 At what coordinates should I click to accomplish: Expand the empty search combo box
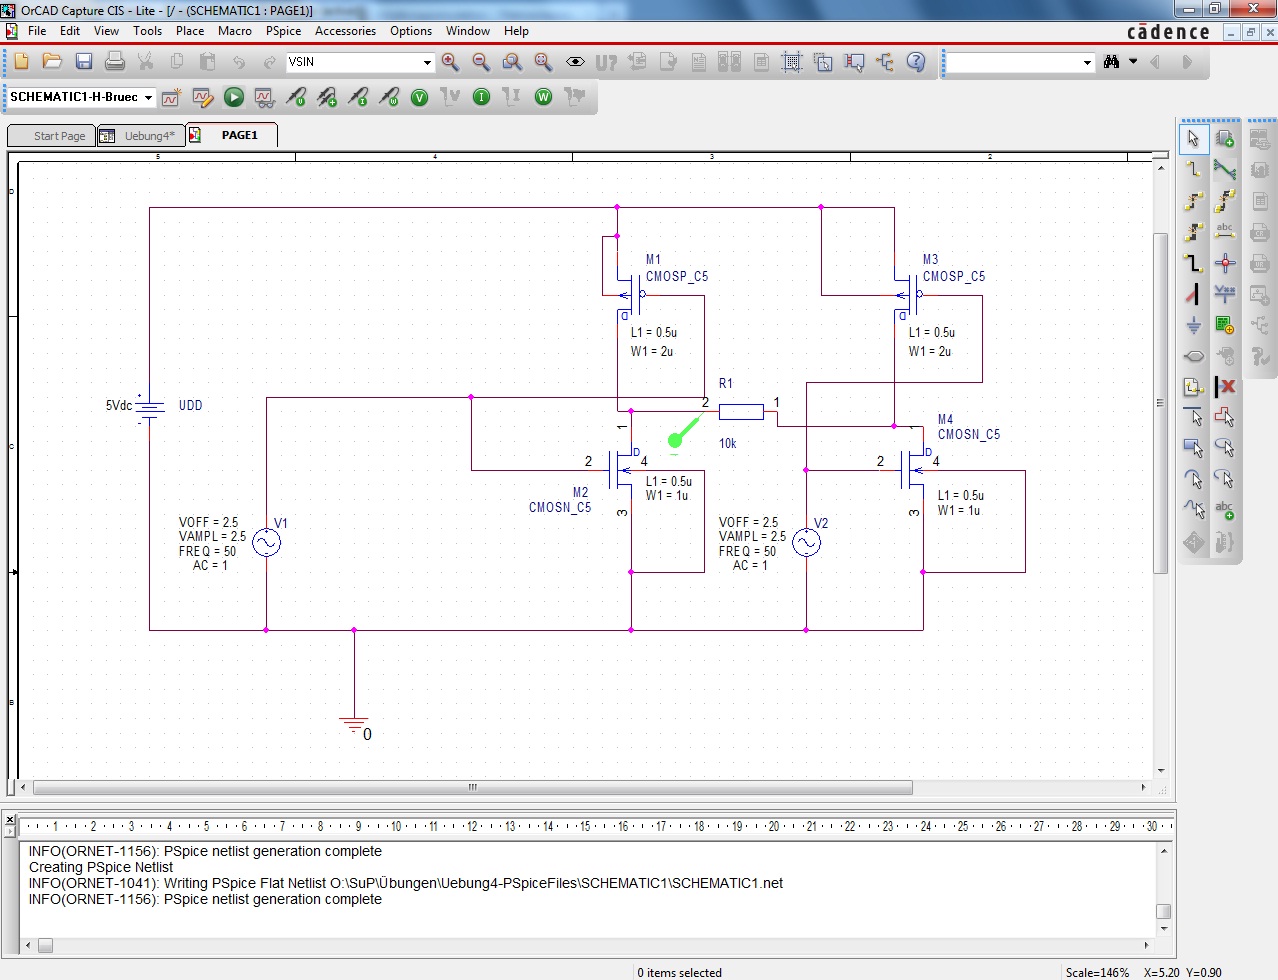tap(1088, 62)
